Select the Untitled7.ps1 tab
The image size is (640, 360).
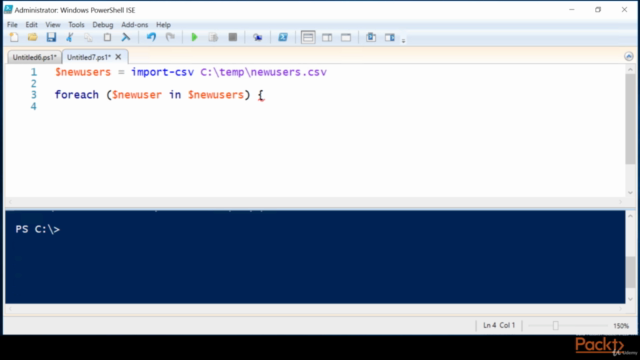tap(89, 57)
